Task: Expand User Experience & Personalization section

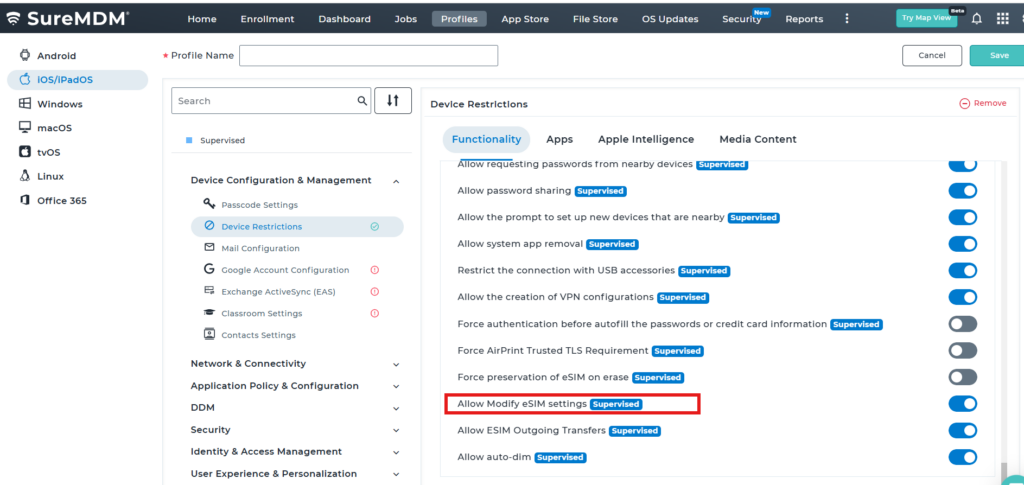Action: [396, 475]
